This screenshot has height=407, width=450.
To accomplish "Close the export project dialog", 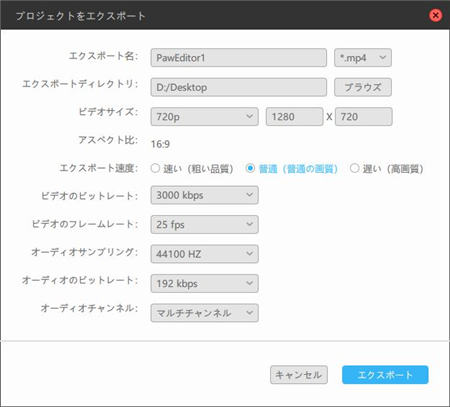I will pyautogui.click(x=435, y=15).
